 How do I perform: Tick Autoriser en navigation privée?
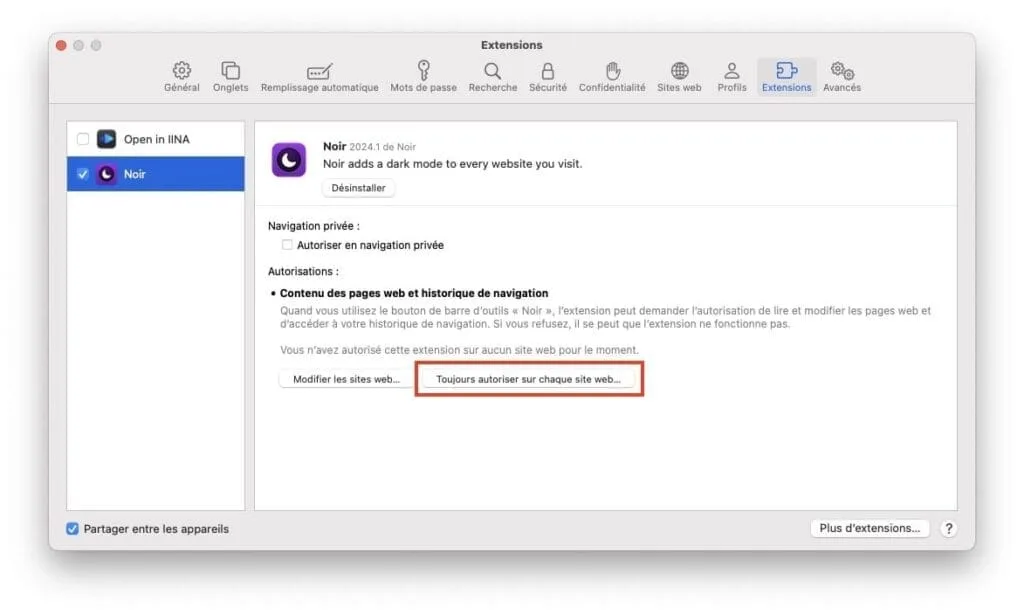pos(287,245)
